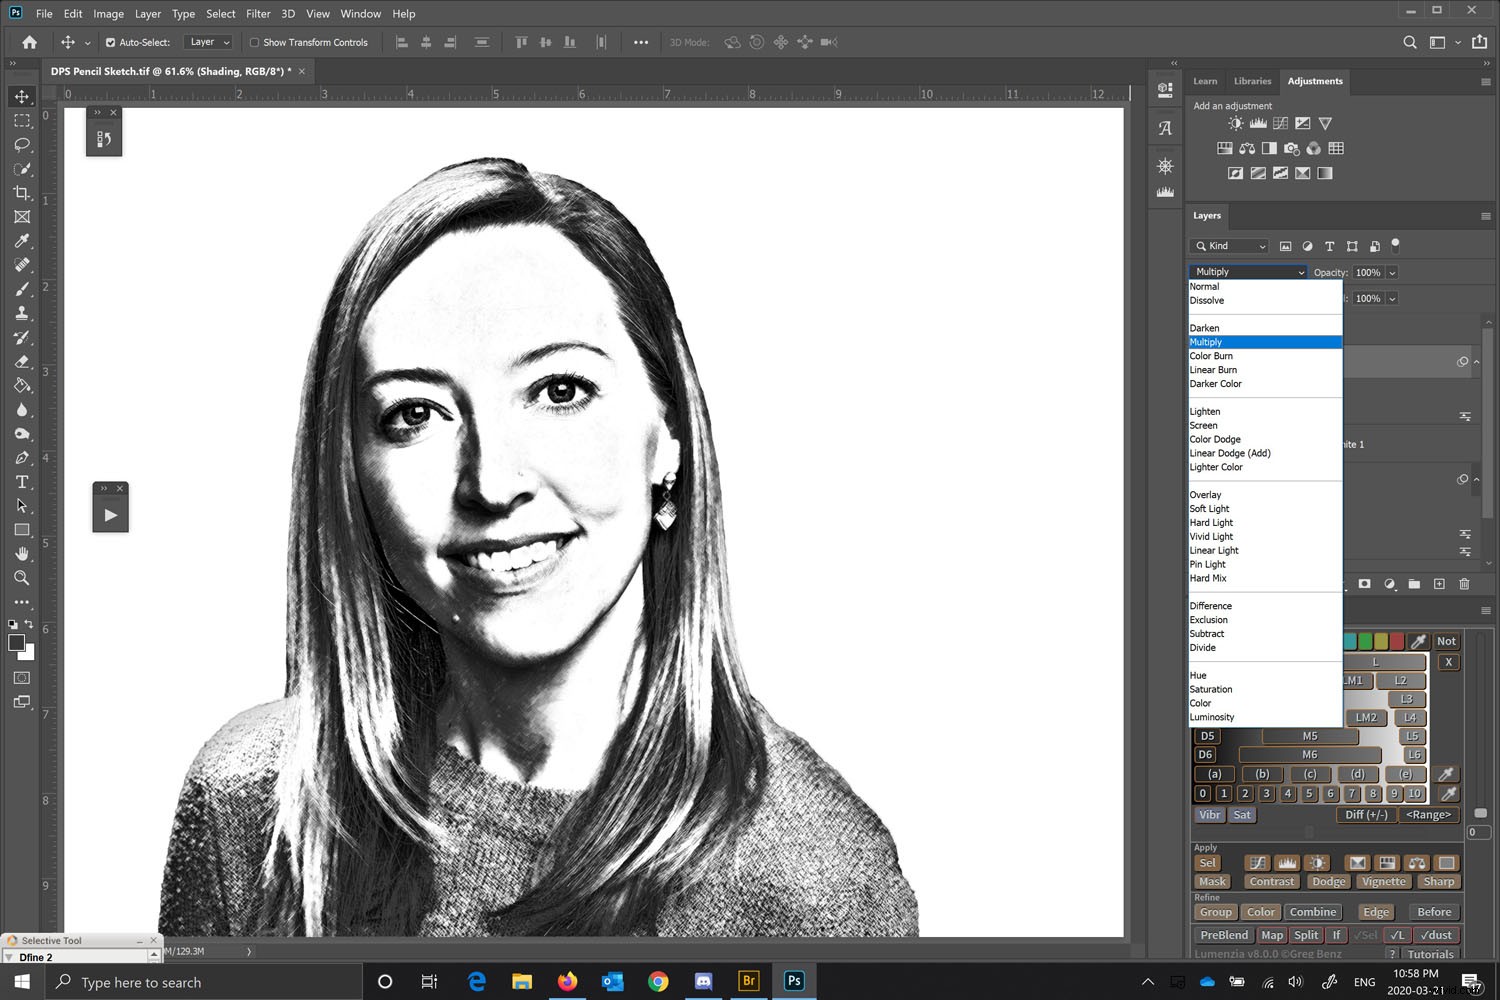Switch to the Libraries tab

pos(1252,81)
